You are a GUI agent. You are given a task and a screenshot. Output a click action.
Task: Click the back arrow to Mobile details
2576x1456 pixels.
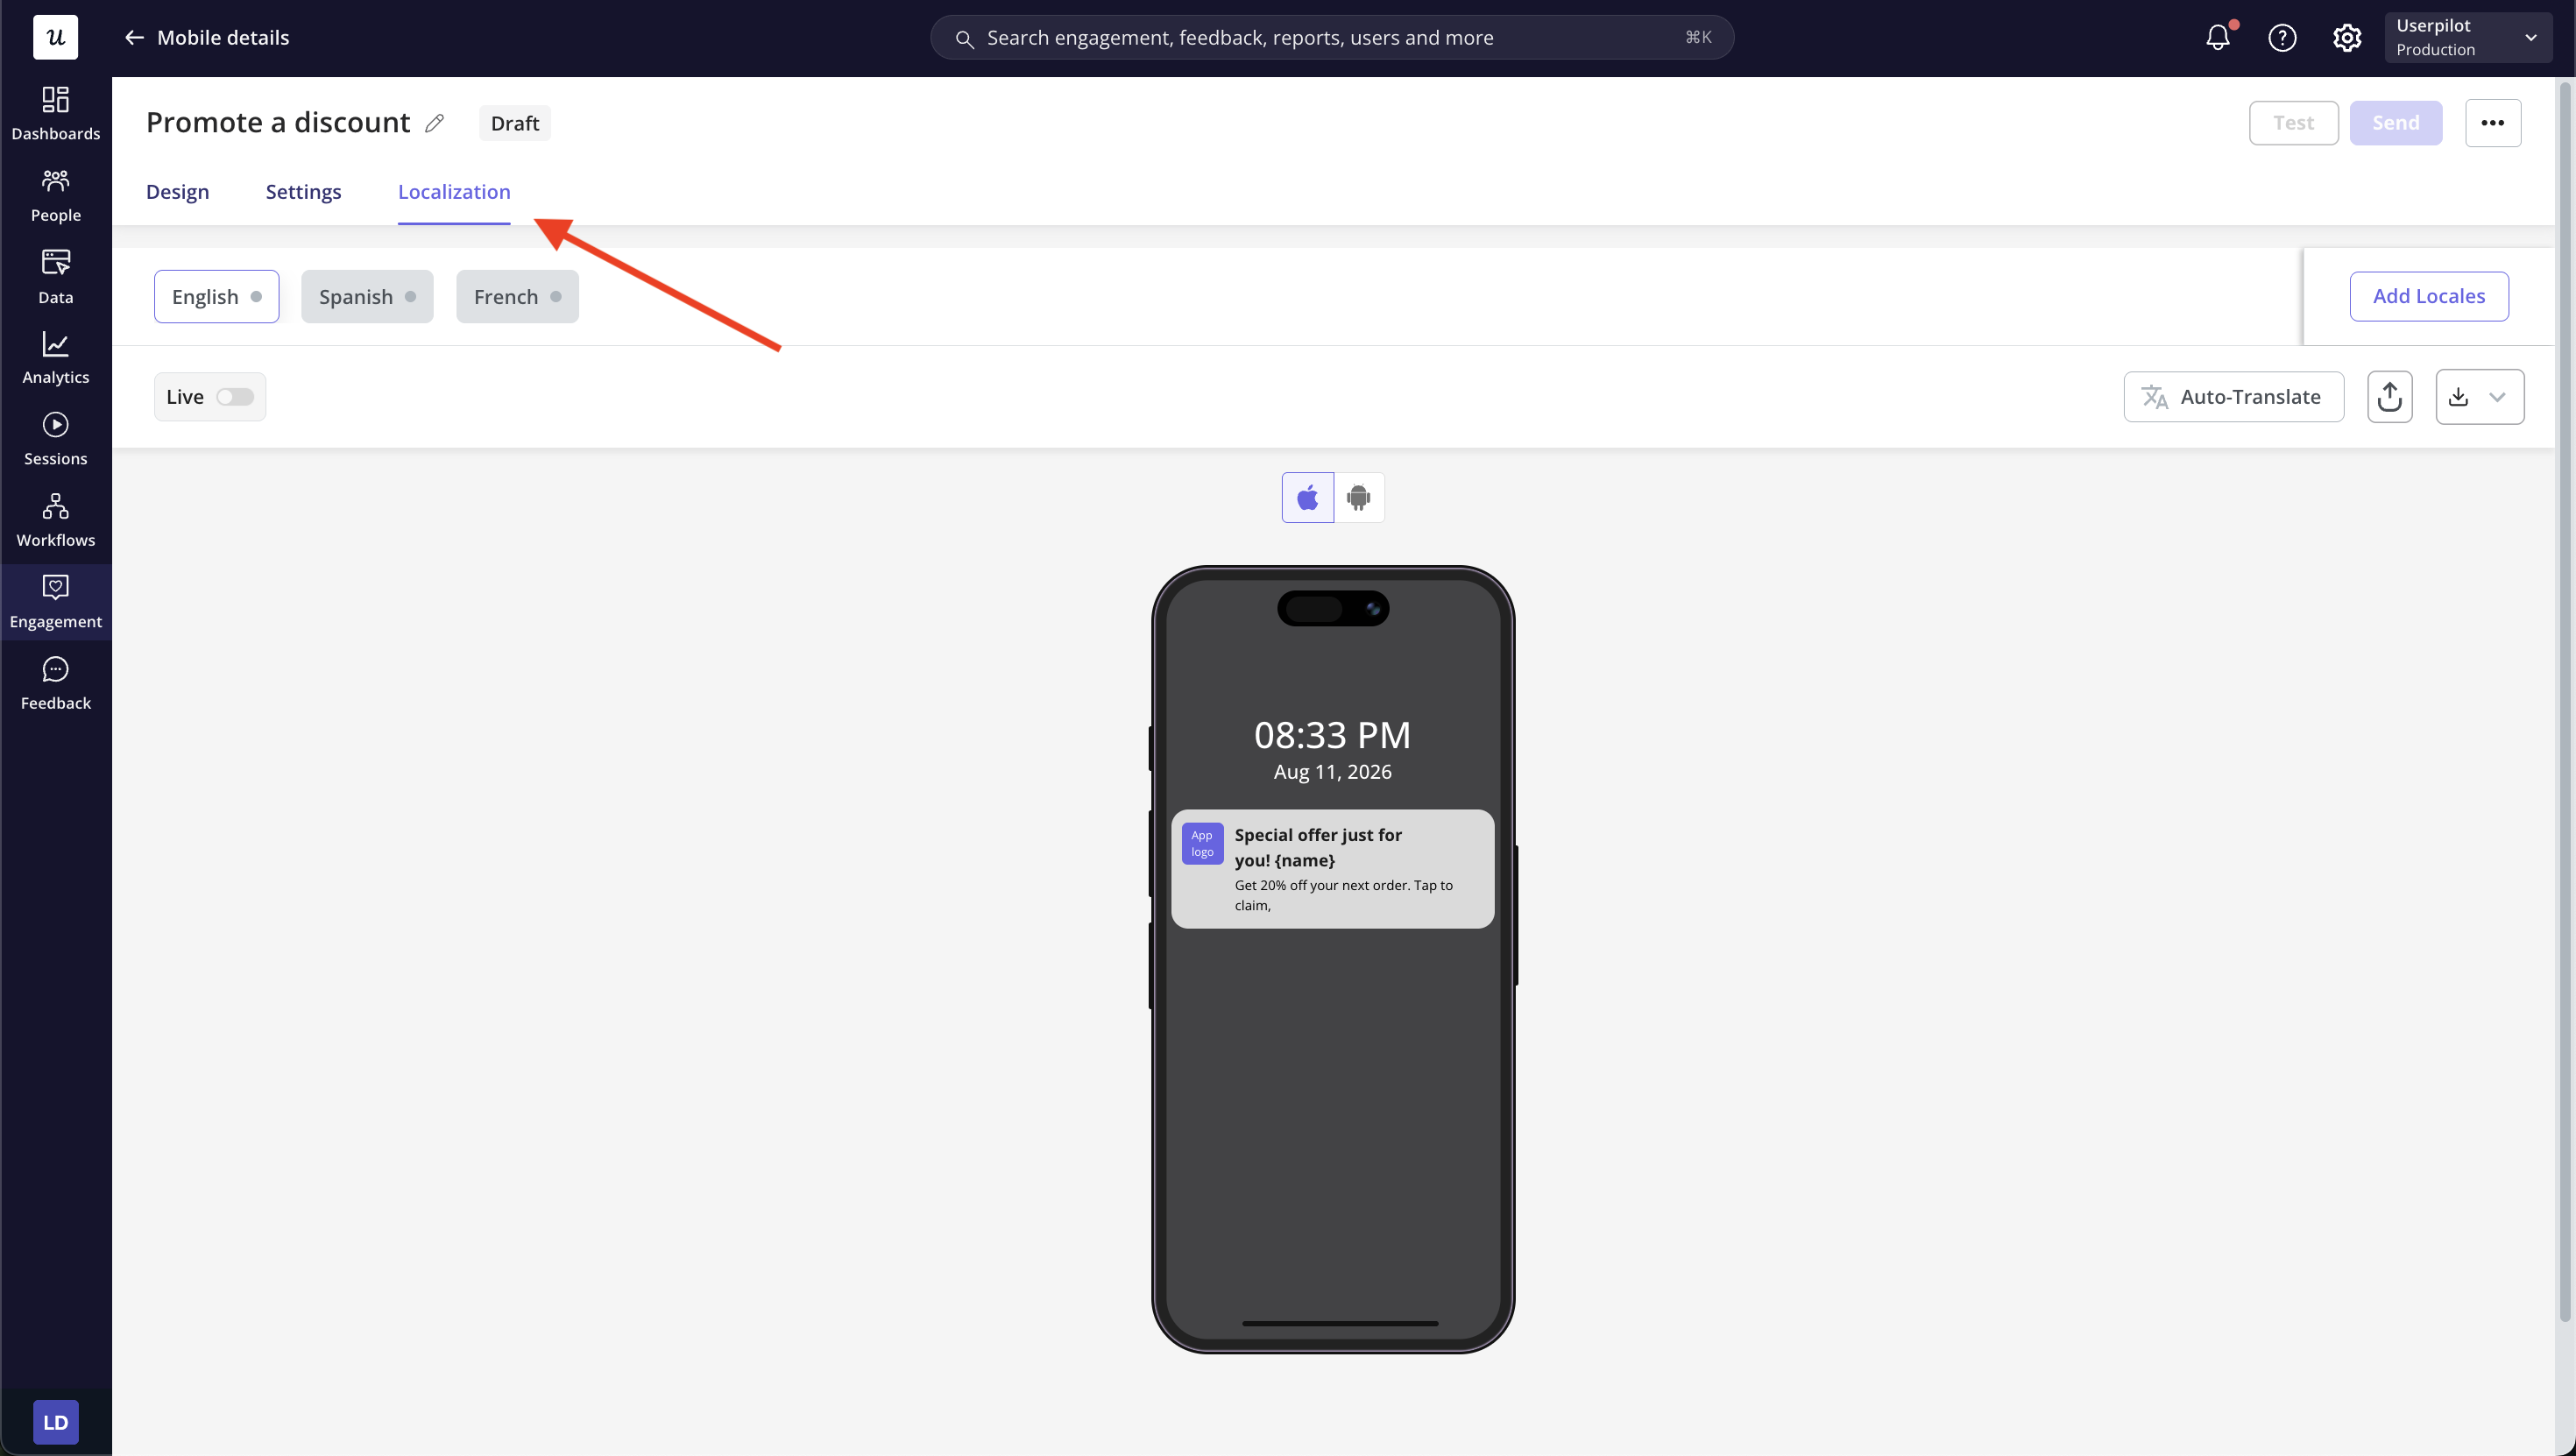click(134, 38)
